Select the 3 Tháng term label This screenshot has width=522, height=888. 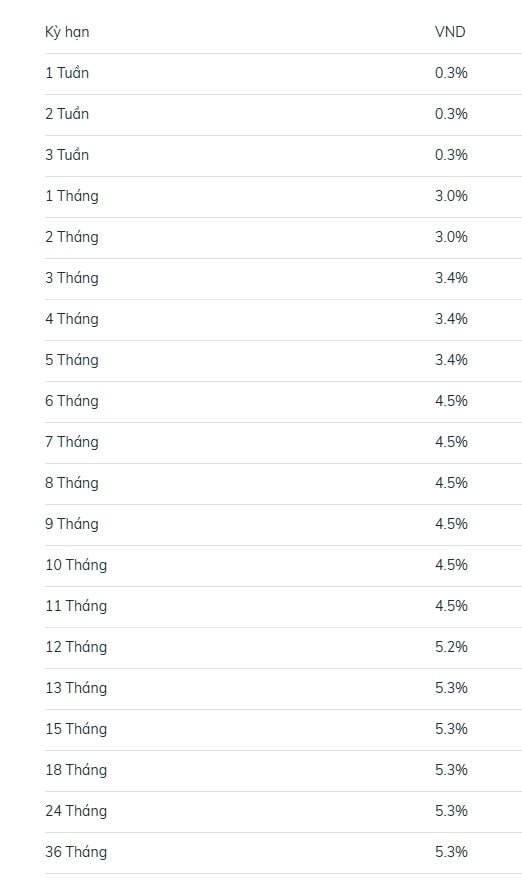tap(72, 278)
